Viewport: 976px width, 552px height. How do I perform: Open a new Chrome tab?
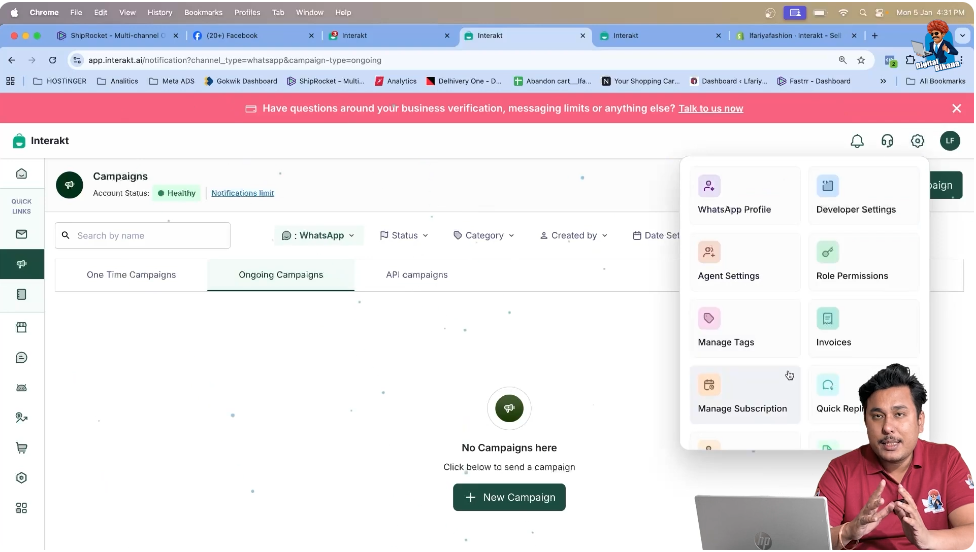pyautogui.click(x=875, y=35)
